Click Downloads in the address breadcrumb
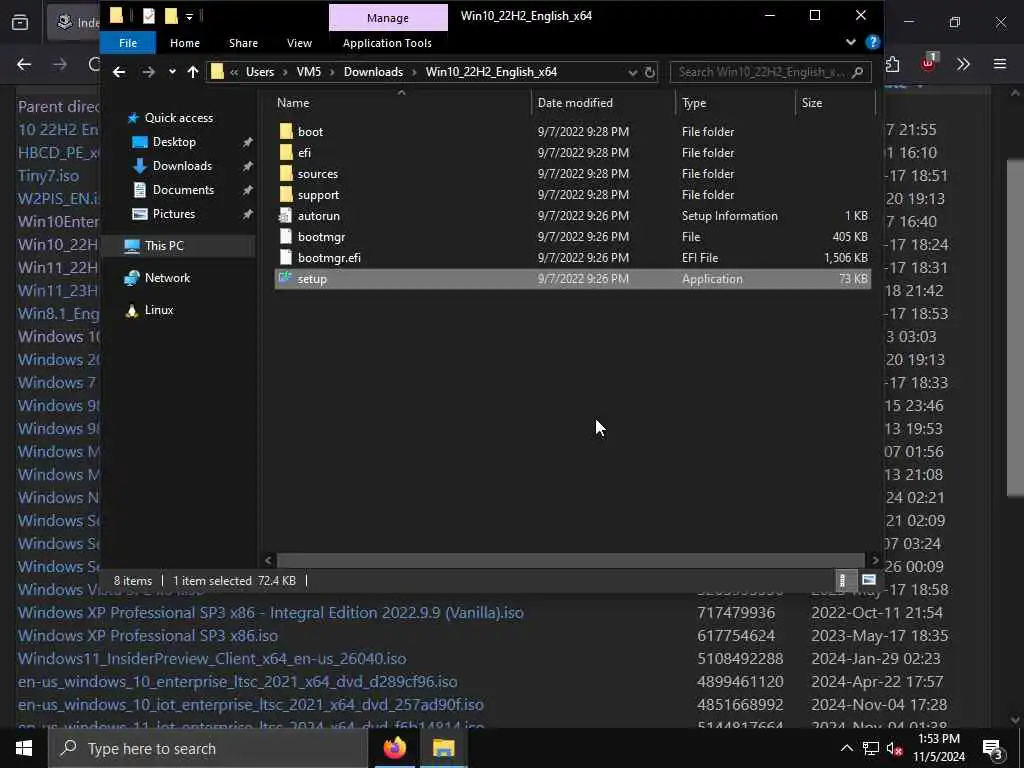The width and height of the screenshot is (1024, 768). click(x=374, y=72)
